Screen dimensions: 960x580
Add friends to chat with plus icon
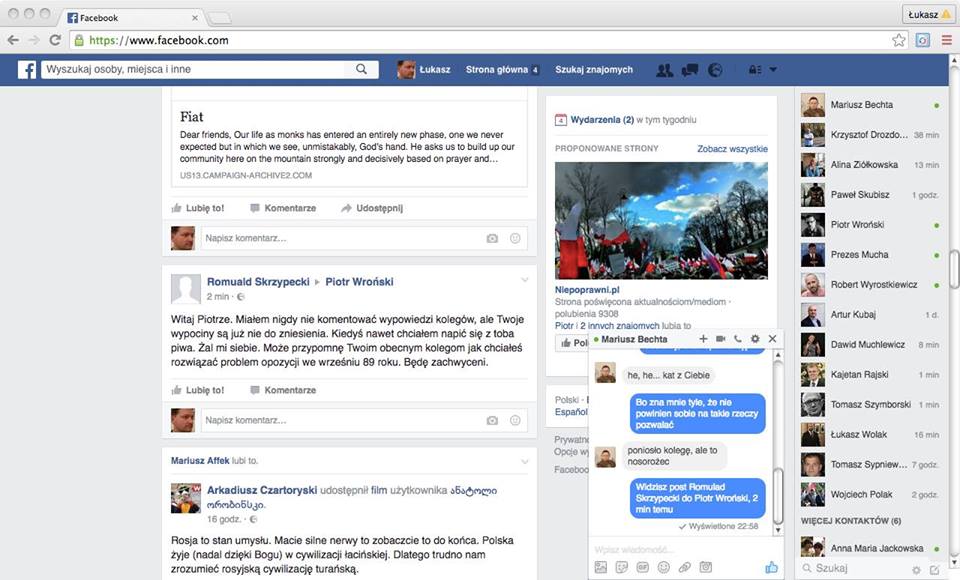pos(703,339)
